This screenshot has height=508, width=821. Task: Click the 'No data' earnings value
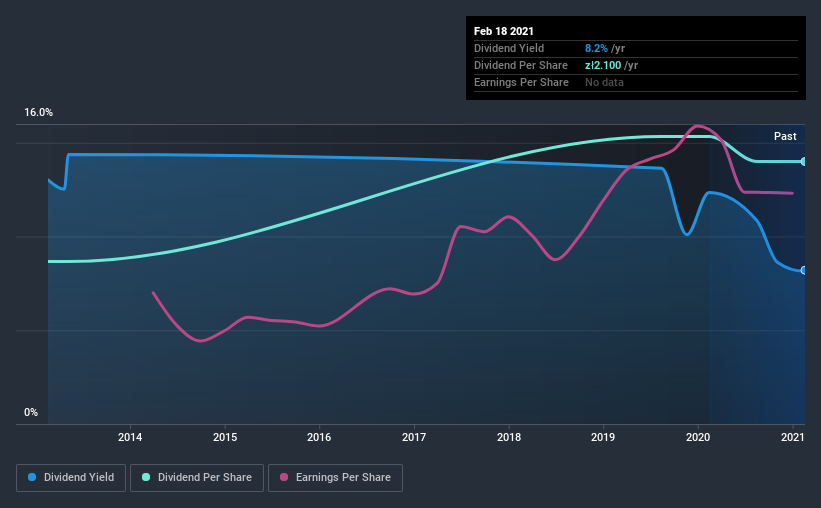click(604, 82)
